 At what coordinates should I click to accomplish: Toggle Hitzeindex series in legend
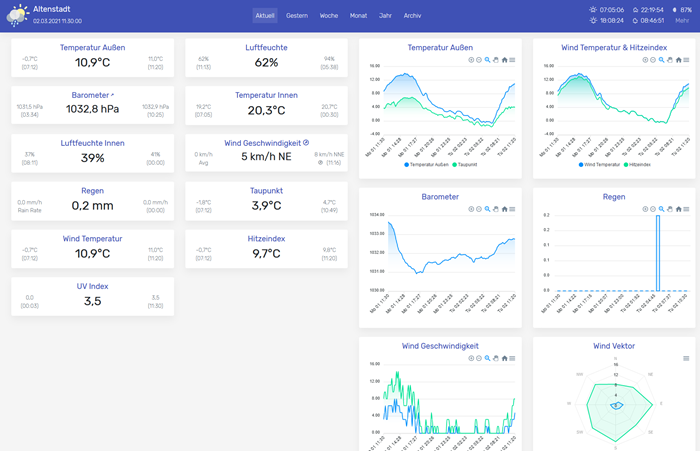pyautogui.click(x=637, y=165)
